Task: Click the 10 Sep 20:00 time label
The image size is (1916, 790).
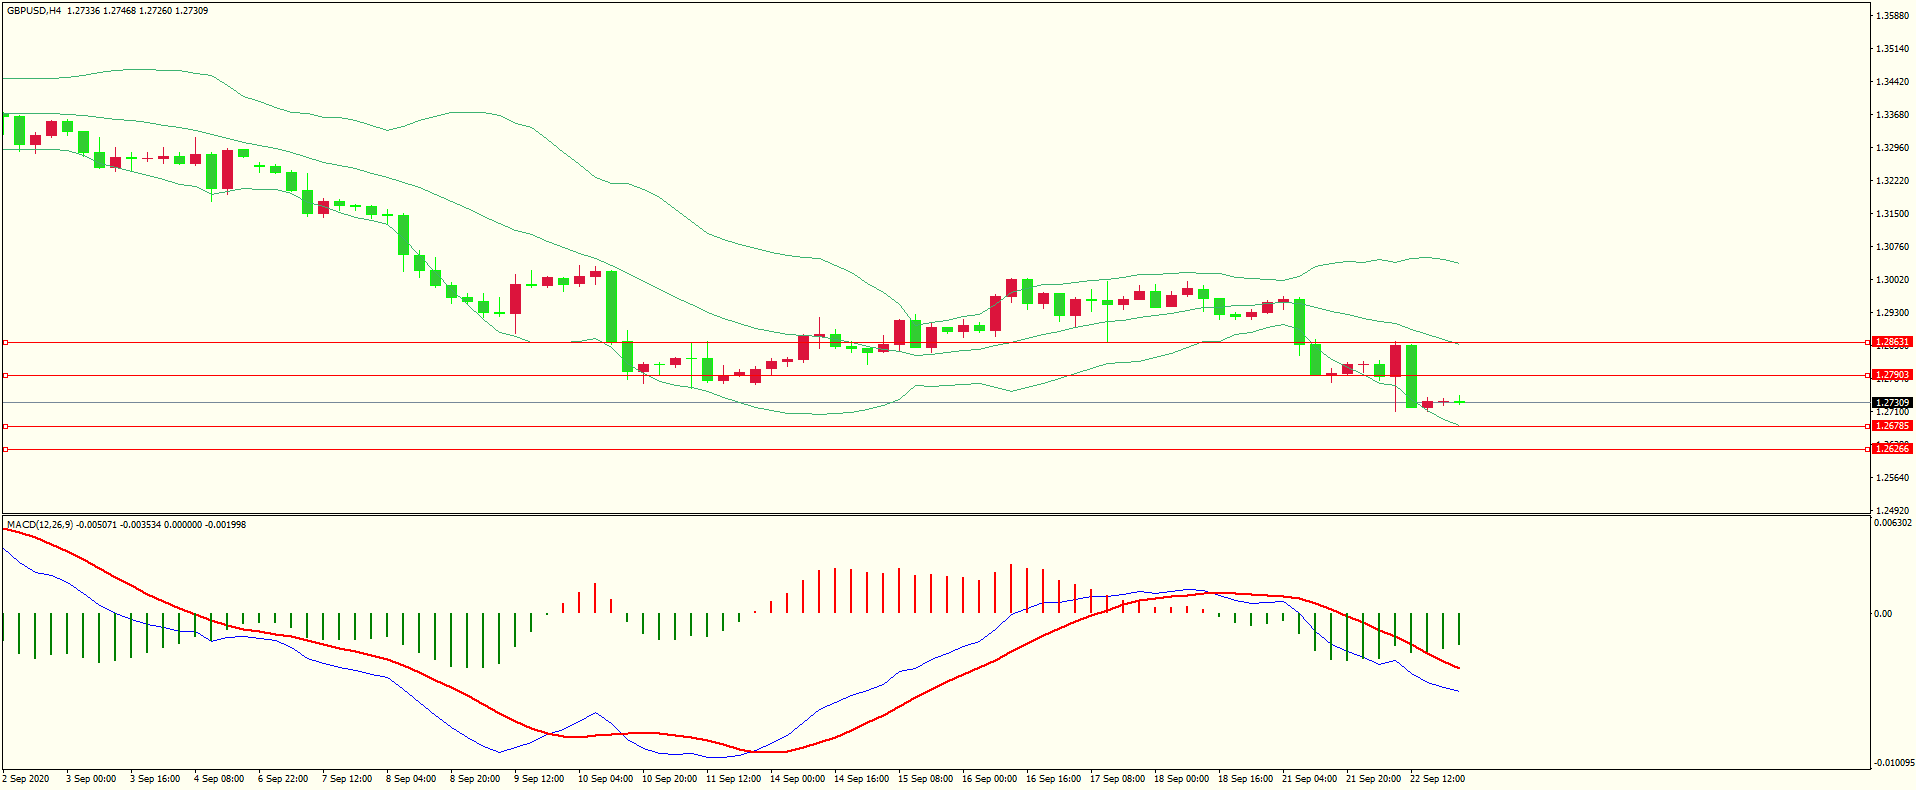Action: pos(670,779)
